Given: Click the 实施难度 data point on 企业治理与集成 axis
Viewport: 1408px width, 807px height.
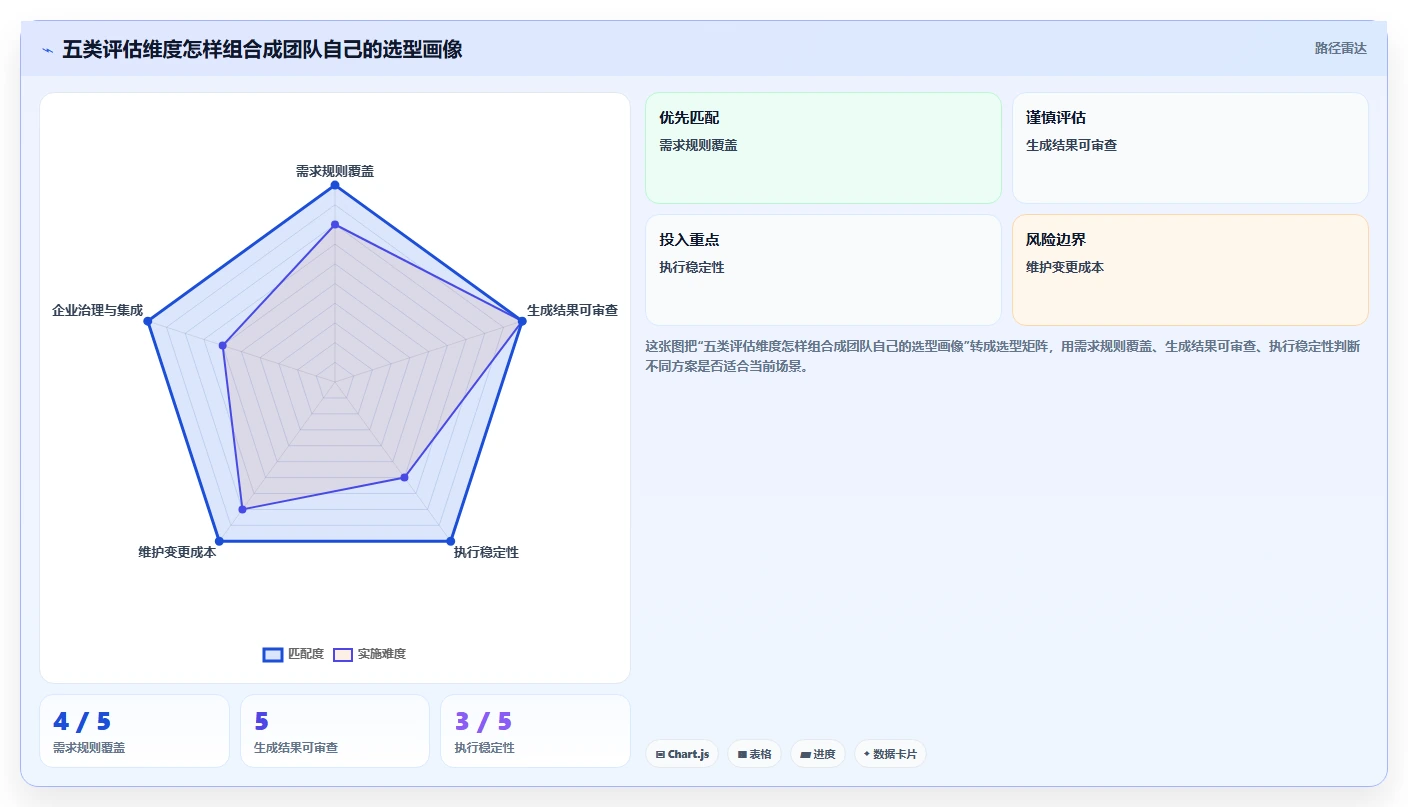Looking at the screenshot, I should click(223, 346).
